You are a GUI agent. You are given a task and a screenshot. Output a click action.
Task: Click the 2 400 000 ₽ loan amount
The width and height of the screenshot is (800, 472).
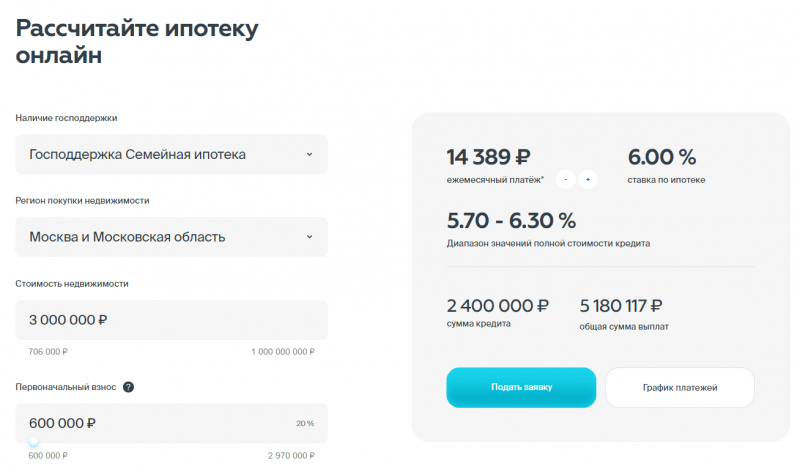tap(498, 306)
